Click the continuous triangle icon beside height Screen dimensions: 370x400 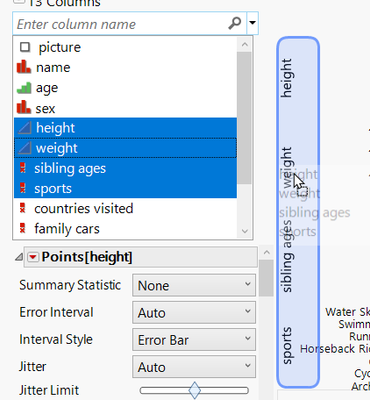[24, 128]
